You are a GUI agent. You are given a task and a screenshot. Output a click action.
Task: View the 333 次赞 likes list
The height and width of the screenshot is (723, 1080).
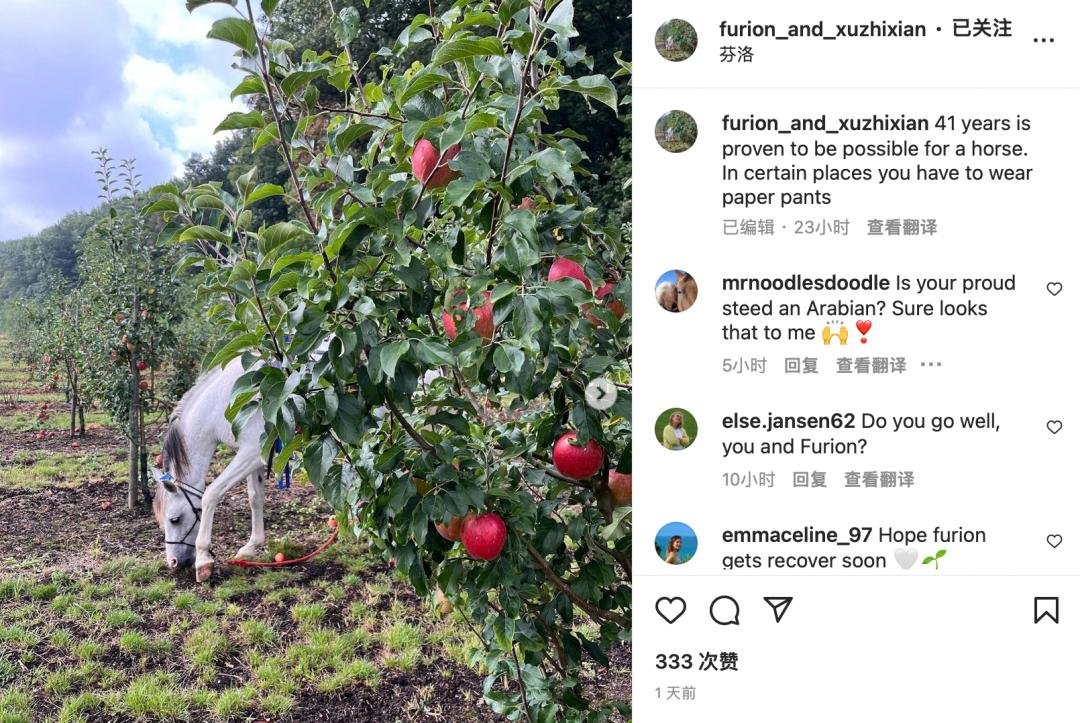tap(696, 662)
